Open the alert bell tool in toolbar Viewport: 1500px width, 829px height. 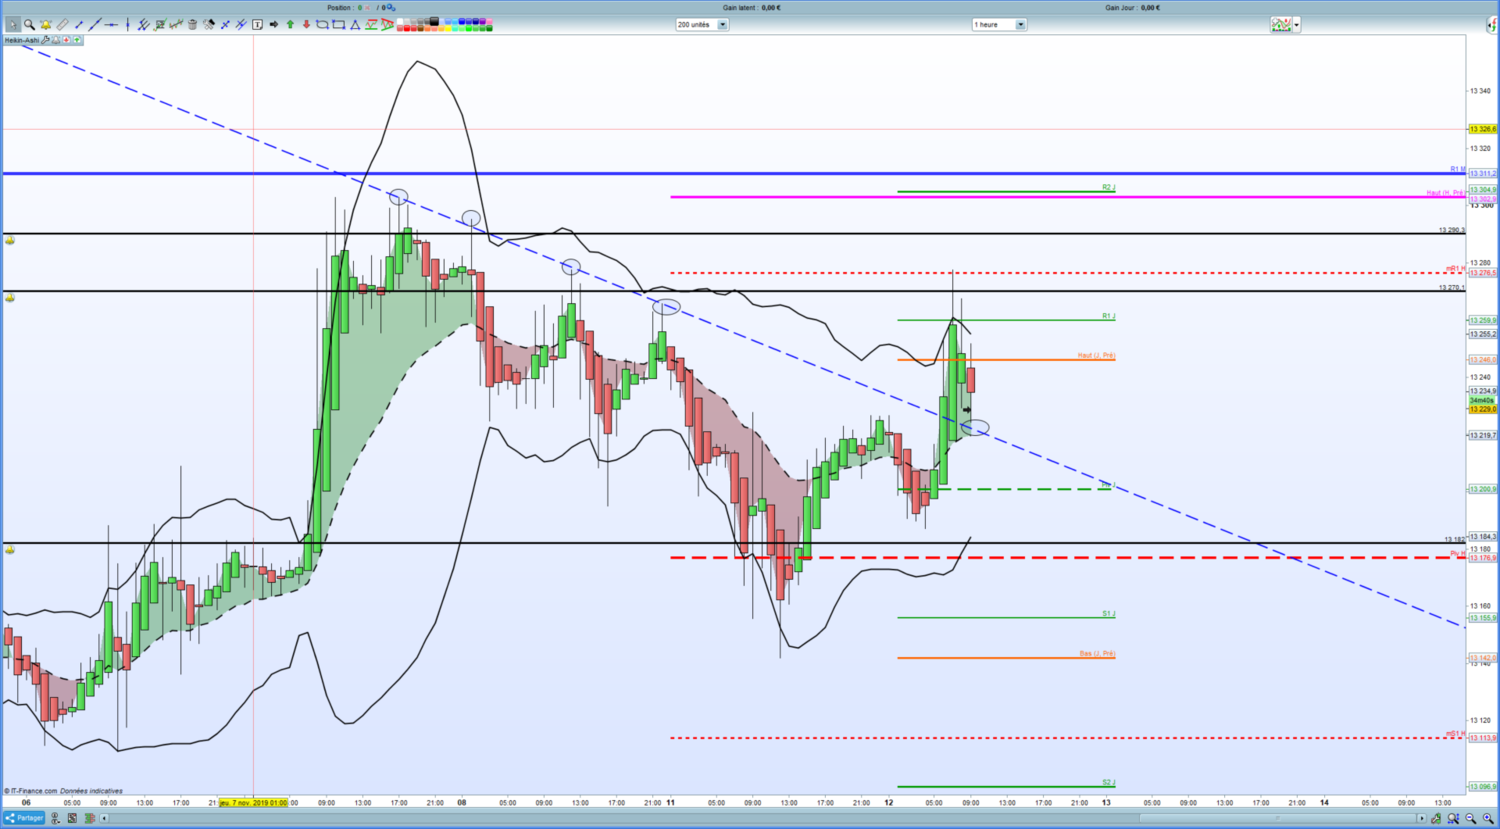(45, 24)
